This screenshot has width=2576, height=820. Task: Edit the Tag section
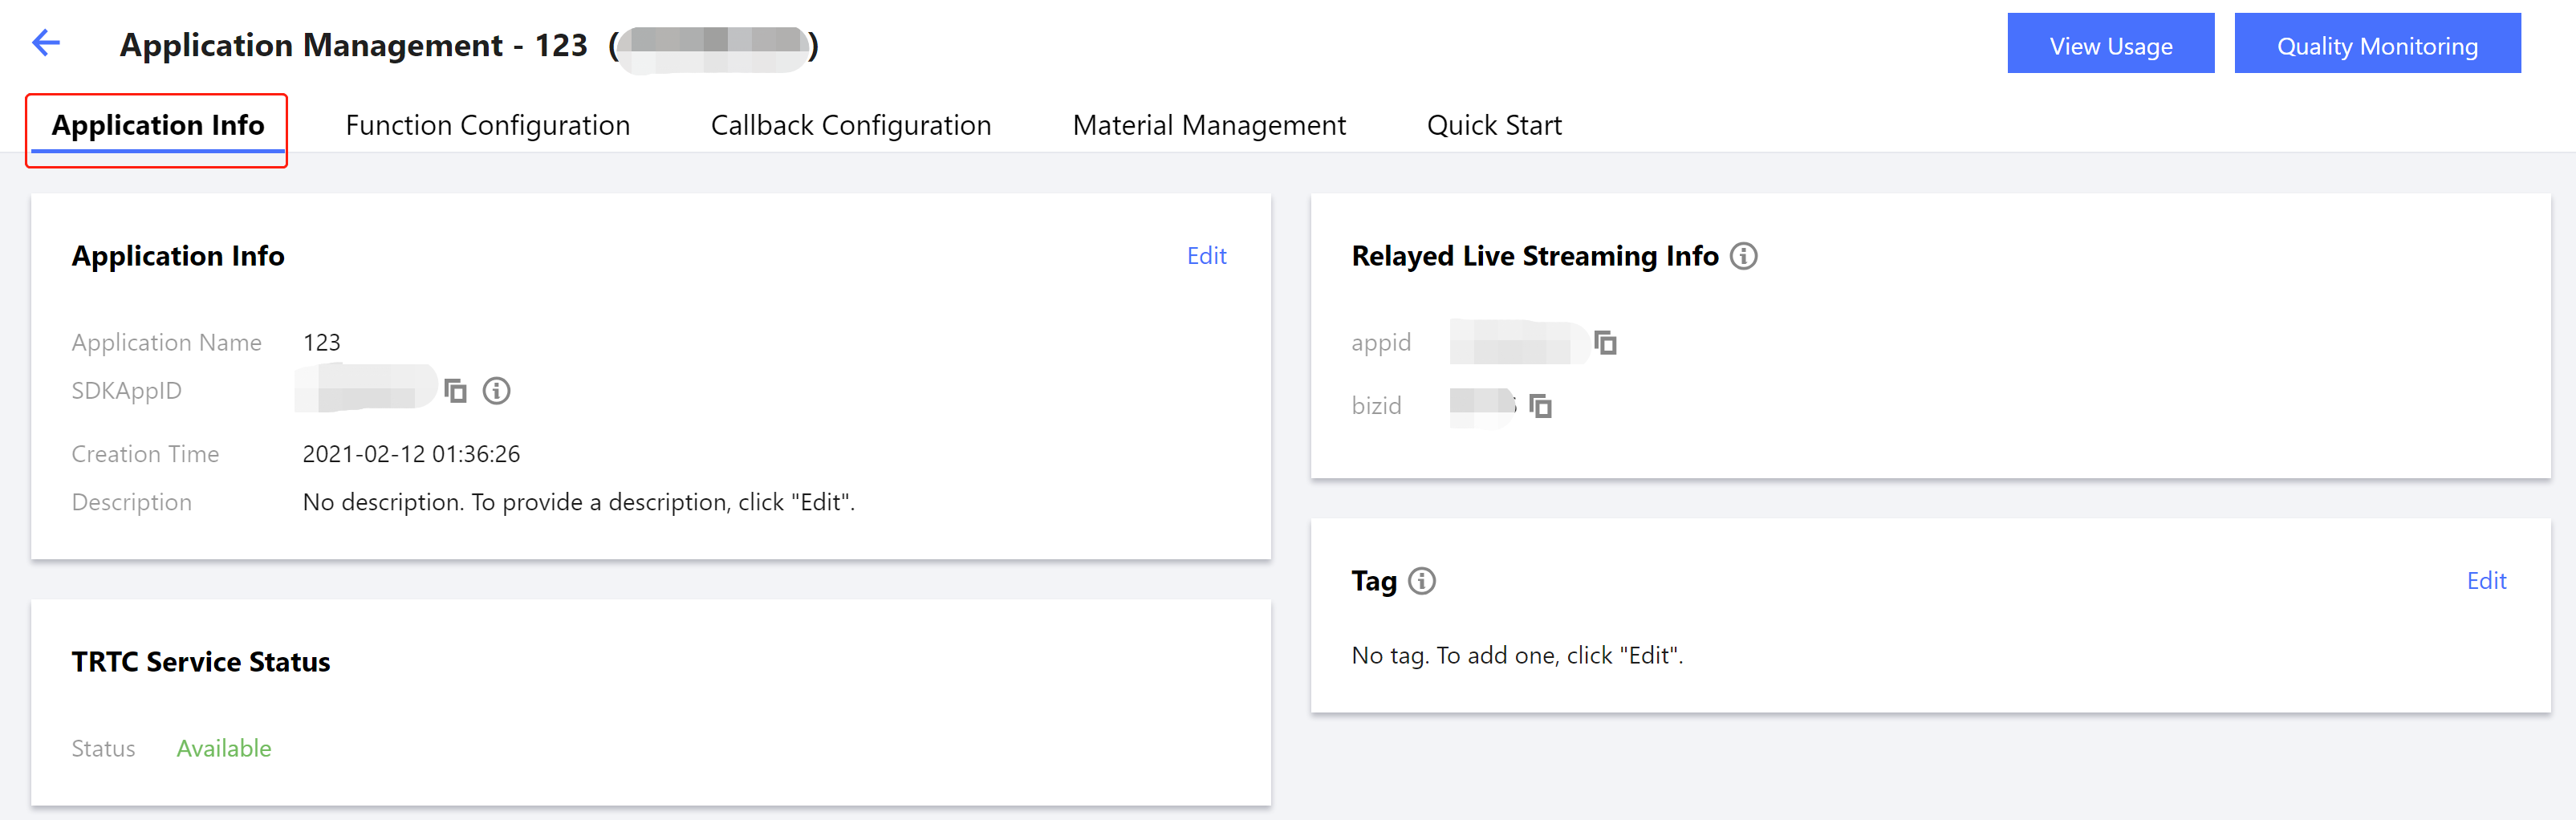point(2485,581)
